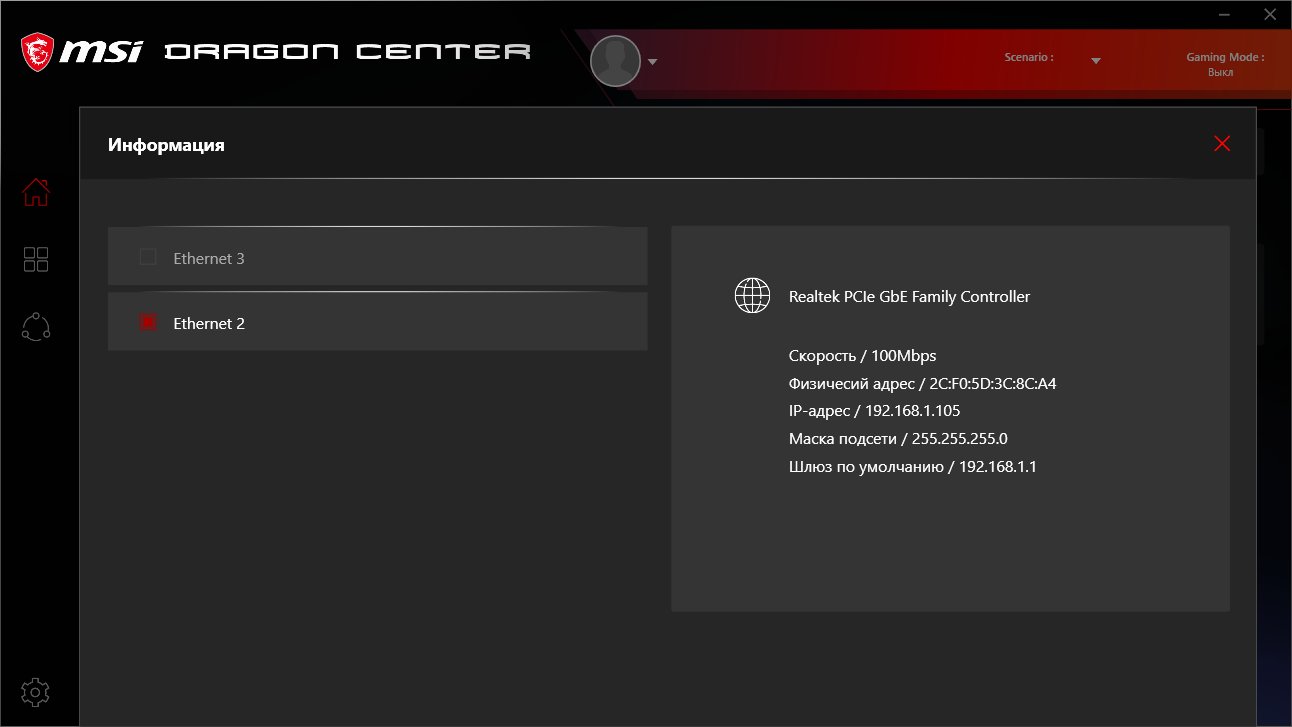Close the Информация dialog with the red X
This screenshot has height=727, width=1292.
(x=1222, y=144)
